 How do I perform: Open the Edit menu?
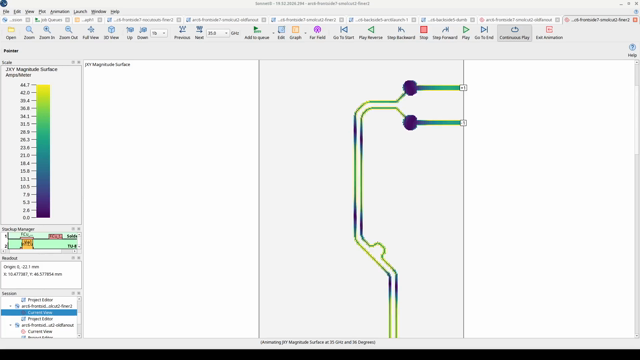[17, 11]
